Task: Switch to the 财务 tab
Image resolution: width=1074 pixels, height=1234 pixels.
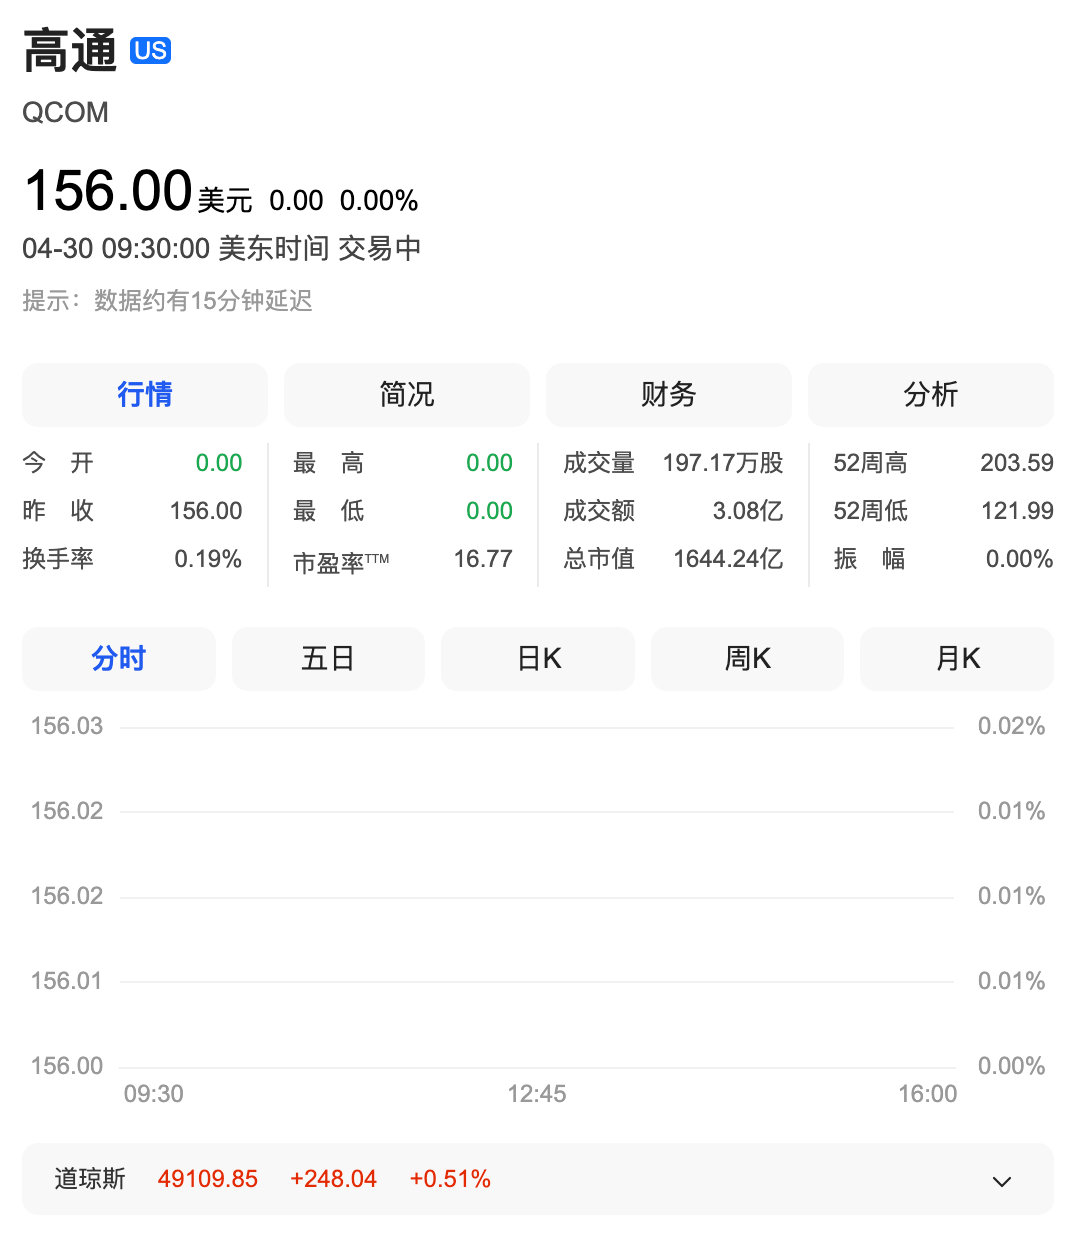Action: 668,395
